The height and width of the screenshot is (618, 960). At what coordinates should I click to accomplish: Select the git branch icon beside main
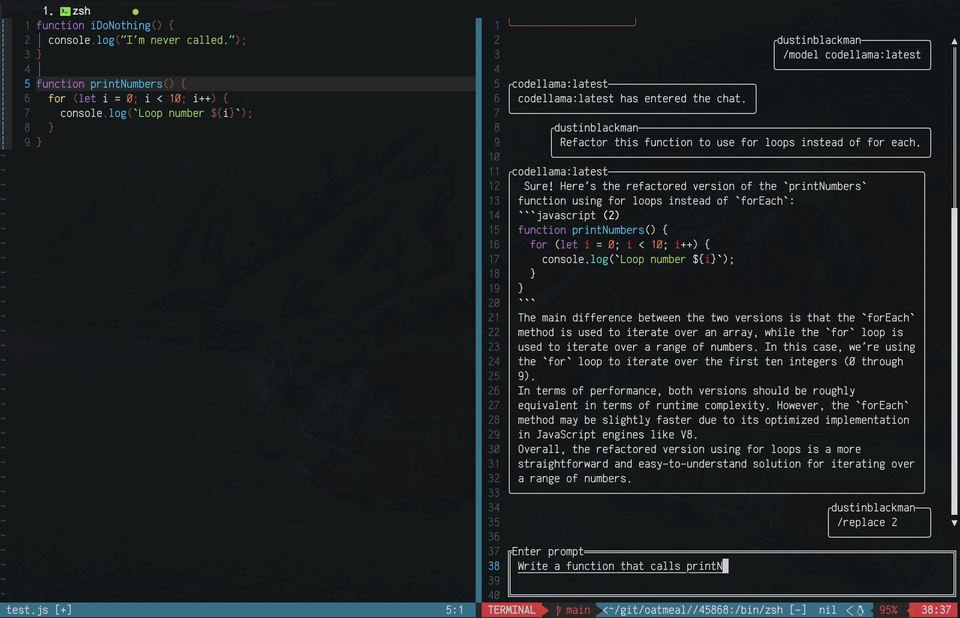point(558,609)
